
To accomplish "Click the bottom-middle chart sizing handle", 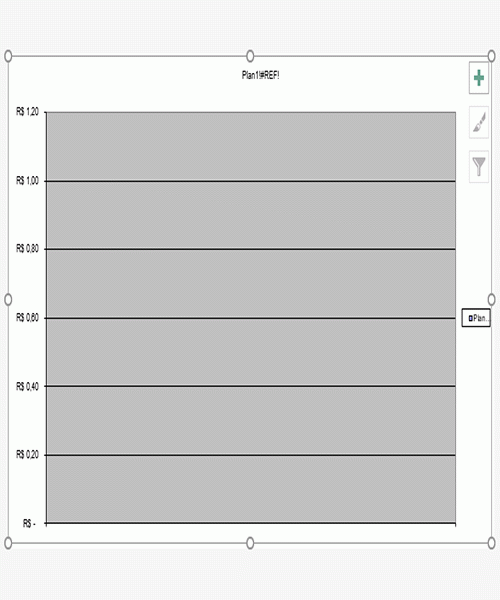I will (250, 543).
